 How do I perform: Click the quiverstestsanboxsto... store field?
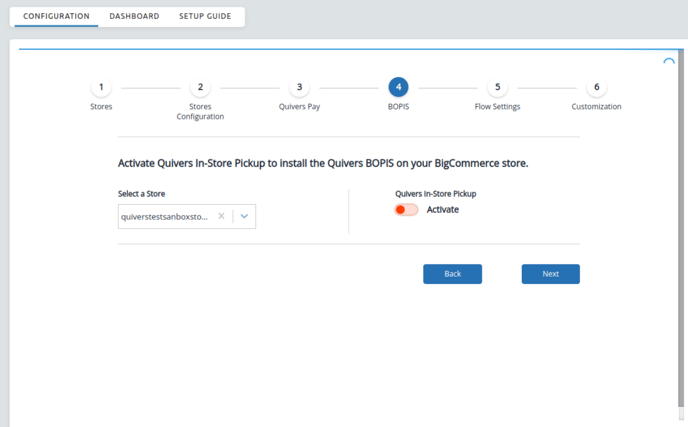(x=187, y=216)
